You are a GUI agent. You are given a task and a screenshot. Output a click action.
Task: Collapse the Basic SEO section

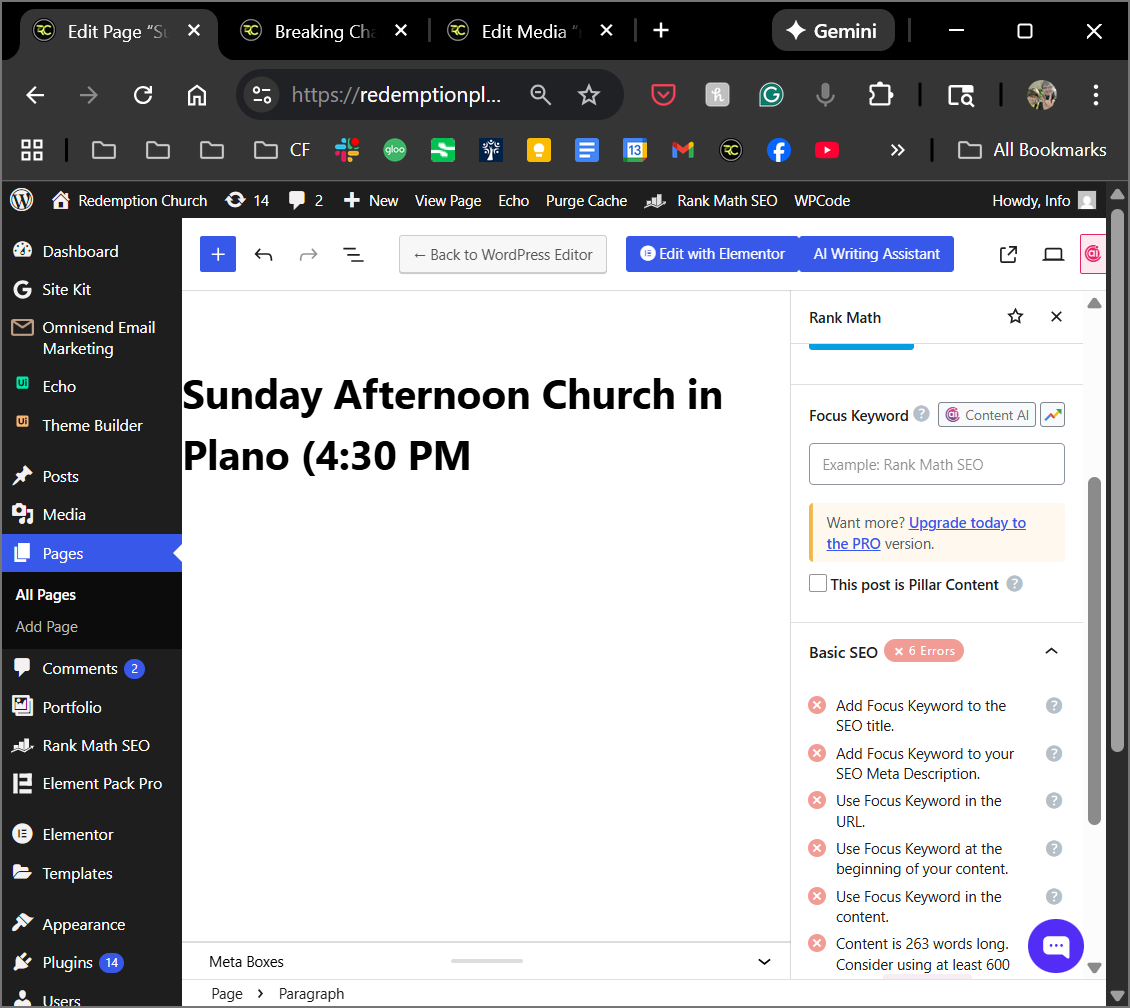[1051, 651]
